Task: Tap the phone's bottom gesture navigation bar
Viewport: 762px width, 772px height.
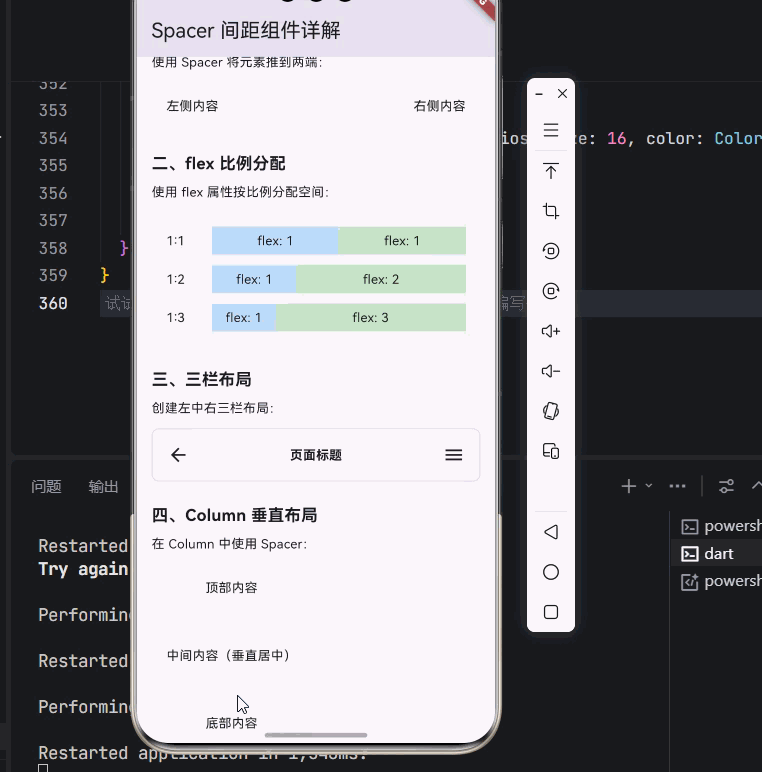Action: point(316,735)
